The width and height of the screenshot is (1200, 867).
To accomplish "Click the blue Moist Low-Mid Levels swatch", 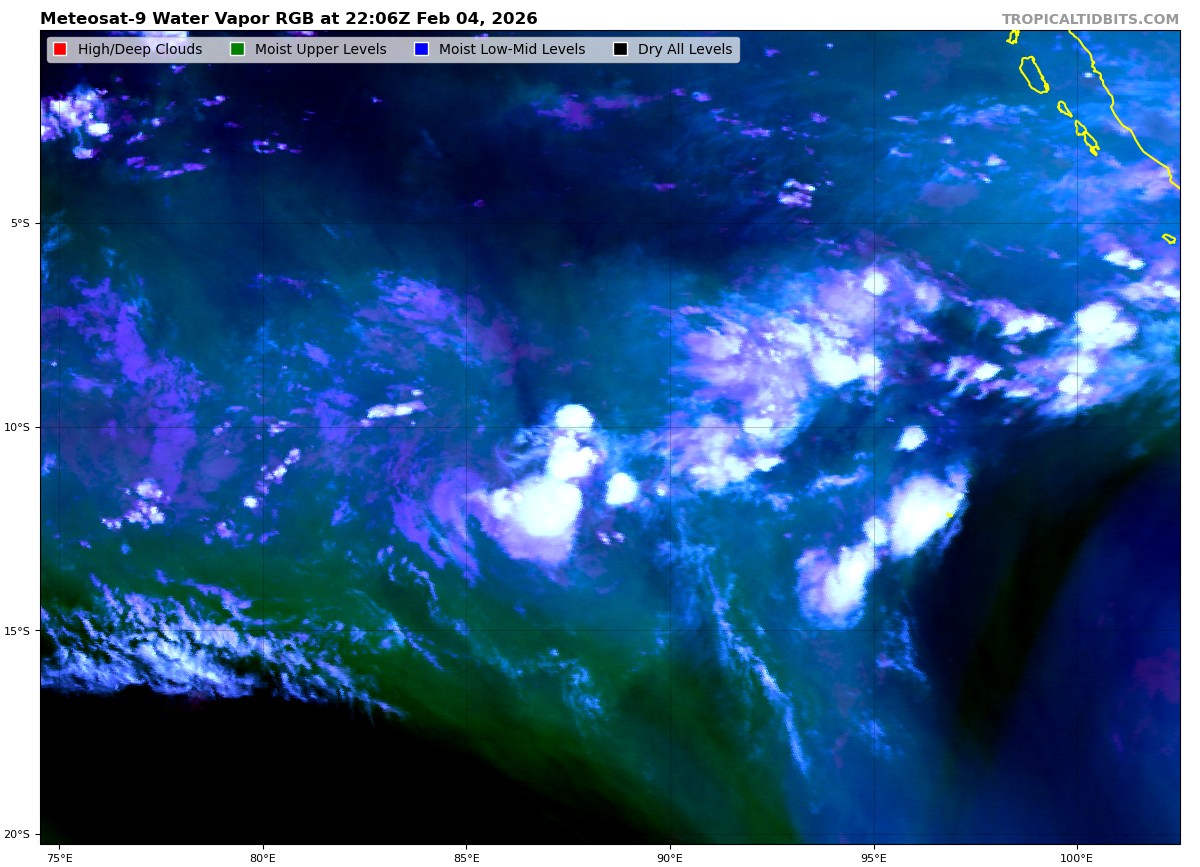I will coord(421,50).
